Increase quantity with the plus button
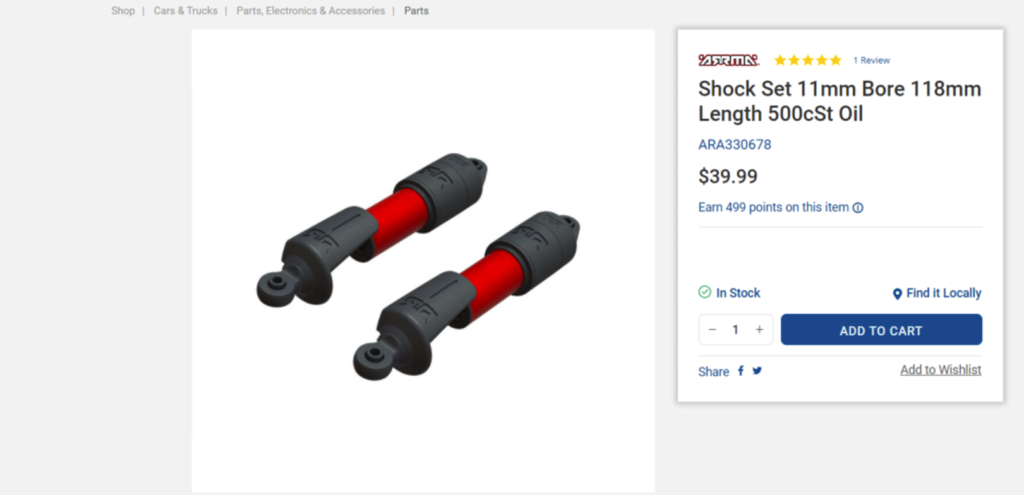Screen dimensions: 1024x495 760,330
